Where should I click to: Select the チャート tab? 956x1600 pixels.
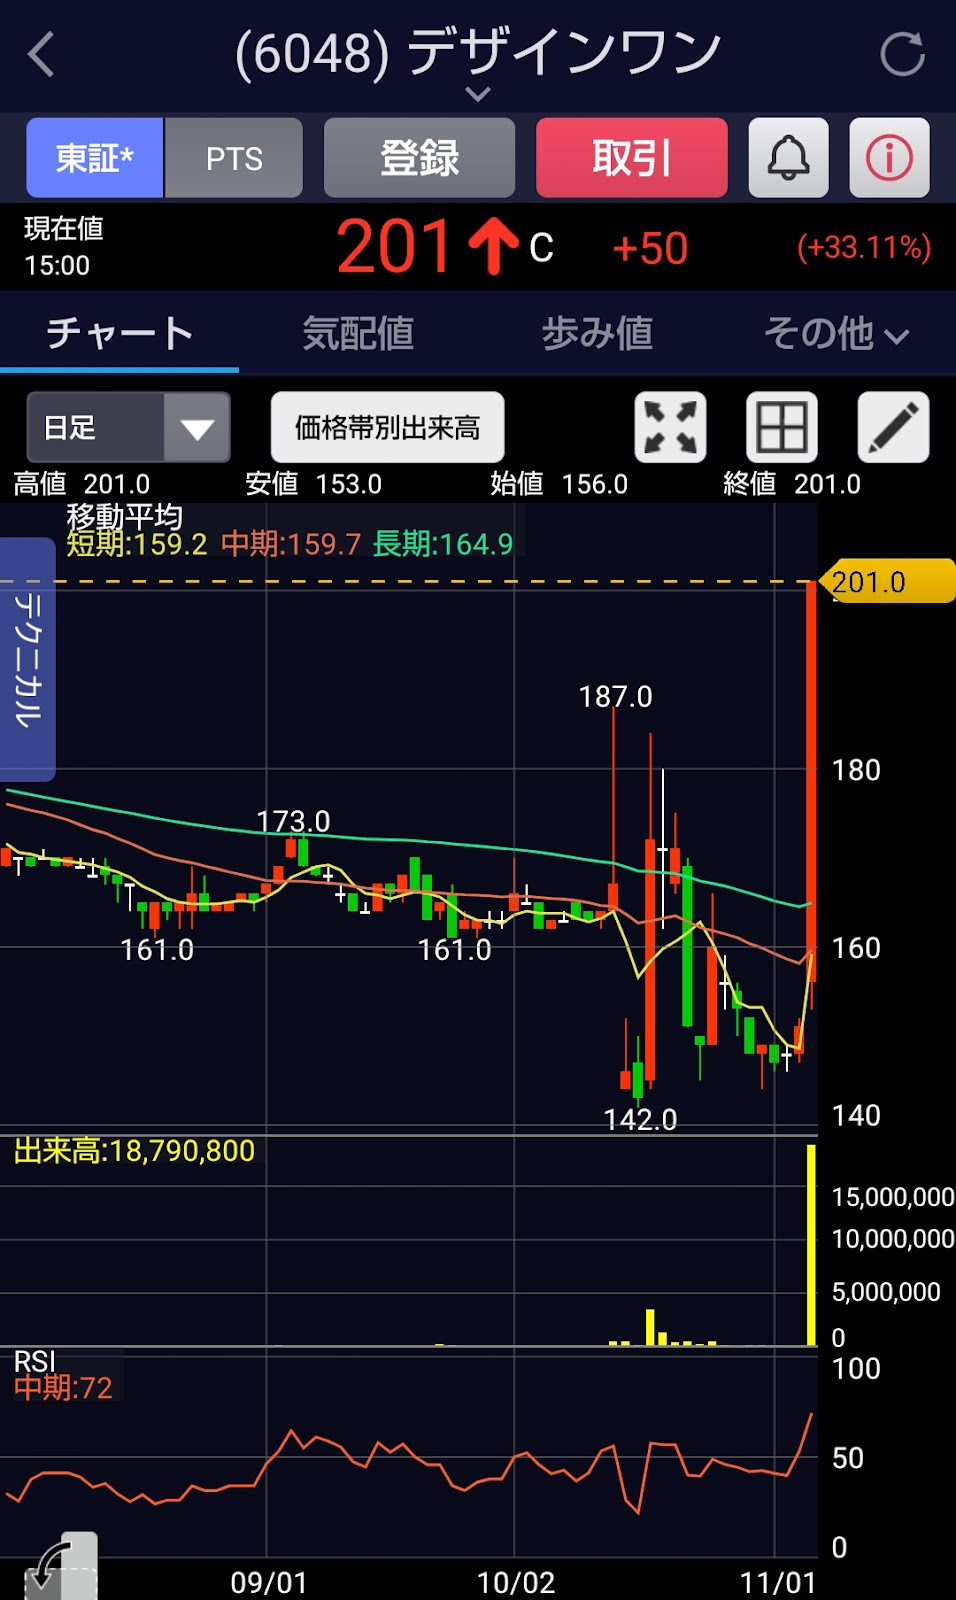[x=119, y=334]
